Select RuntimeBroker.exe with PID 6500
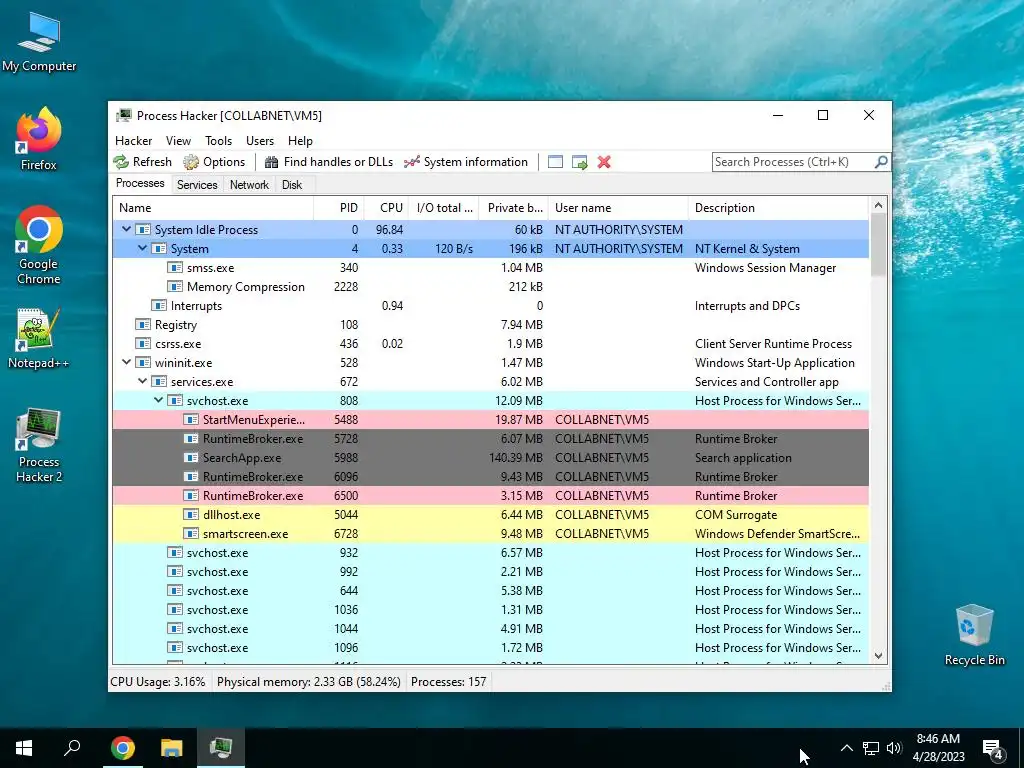Screen dimensions: 1024x768 point(491,496)
